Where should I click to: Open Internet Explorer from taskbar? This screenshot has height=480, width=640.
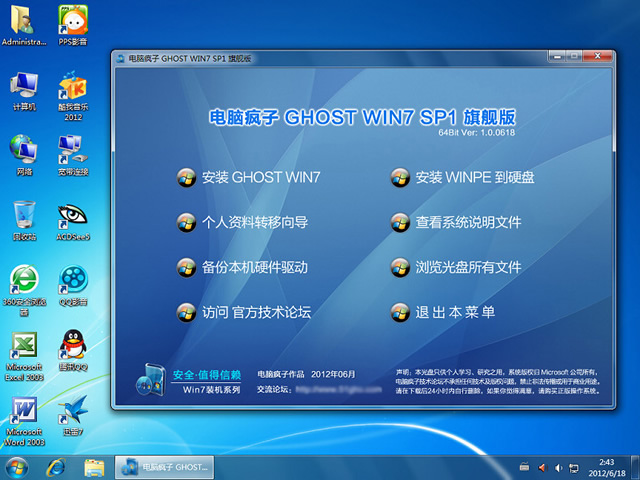56,468
